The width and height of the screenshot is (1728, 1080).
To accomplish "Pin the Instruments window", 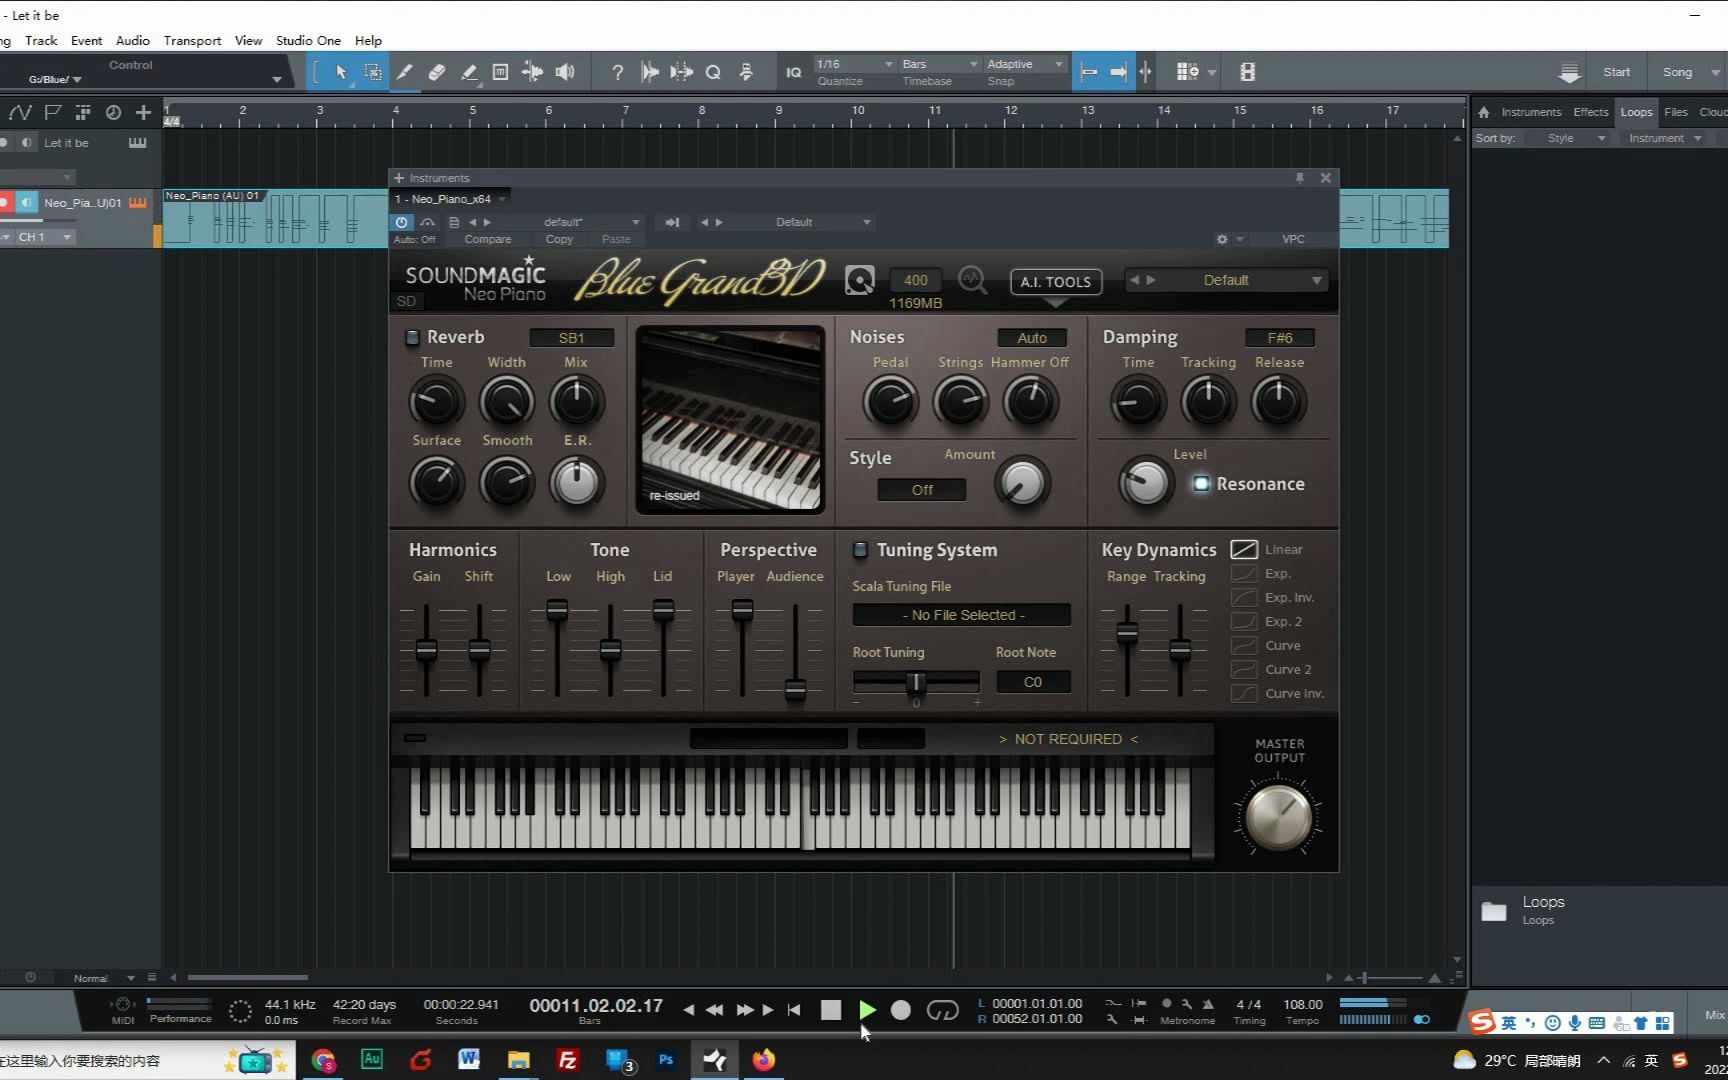I will pyautogui.click(x=1299, y=178).
